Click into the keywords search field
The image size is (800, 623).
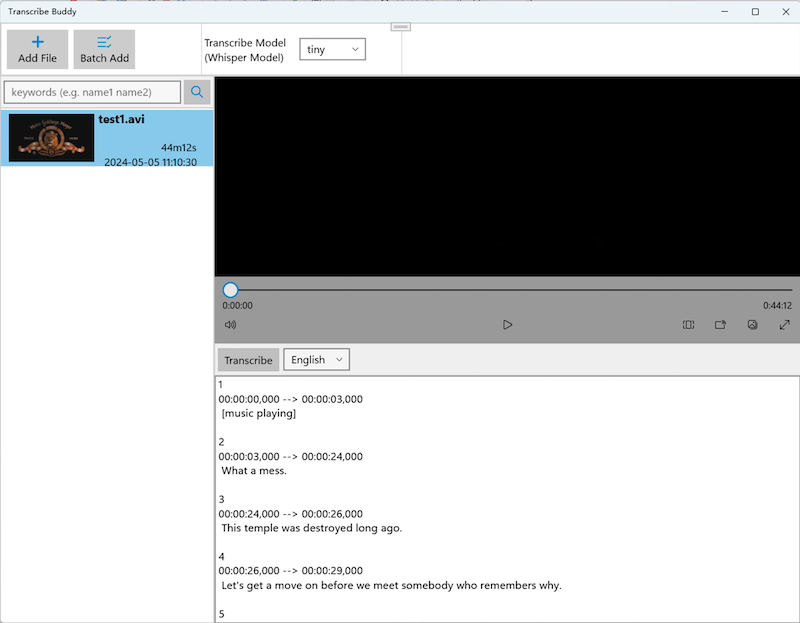pos(92,92)
